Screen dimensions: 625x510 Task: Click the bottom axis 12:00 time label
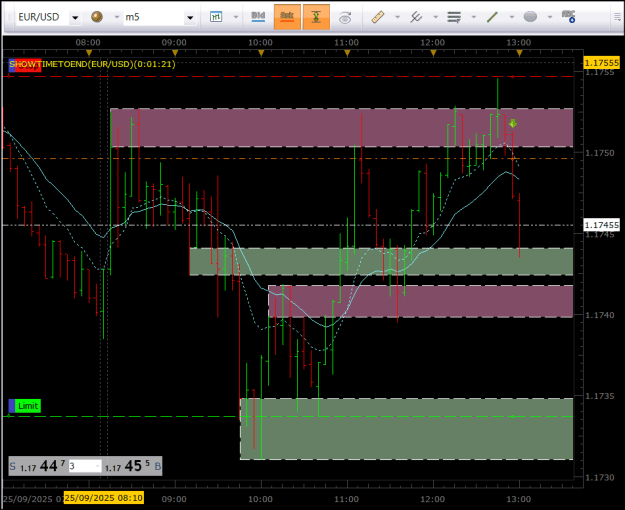[x=432, y=499]
